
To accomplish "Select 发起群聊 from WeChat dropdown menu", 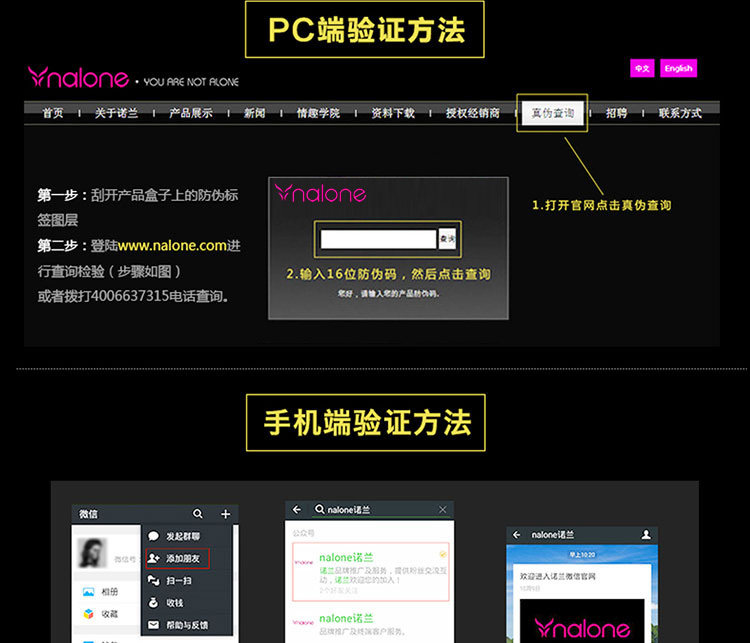I will coord(187,536).
